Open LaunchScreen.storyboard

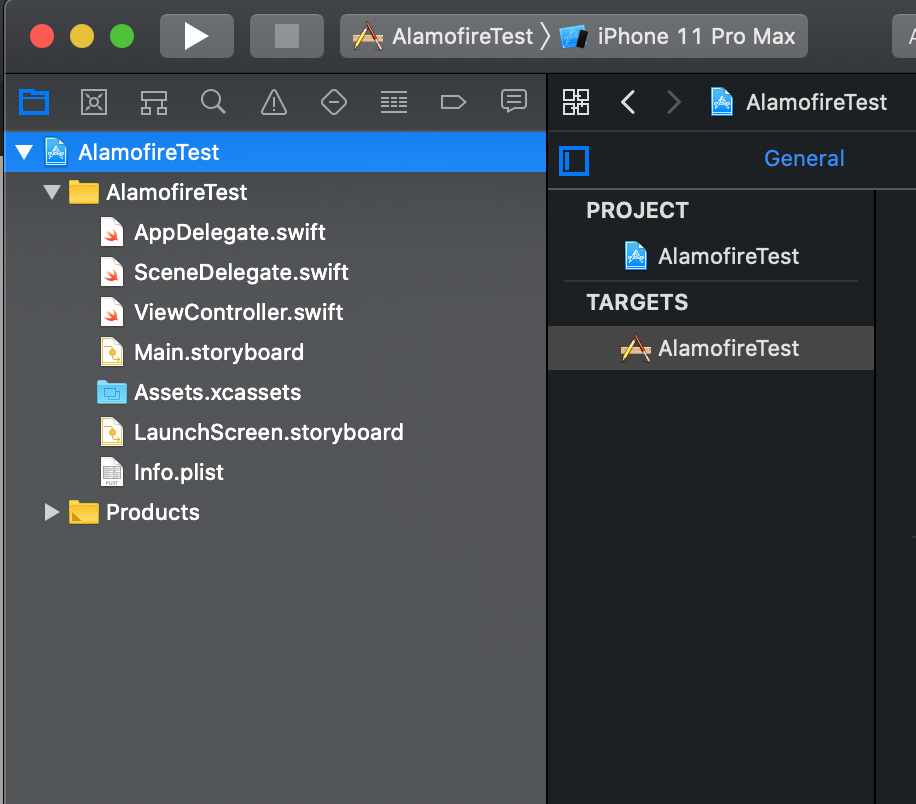tap(269, 432)
